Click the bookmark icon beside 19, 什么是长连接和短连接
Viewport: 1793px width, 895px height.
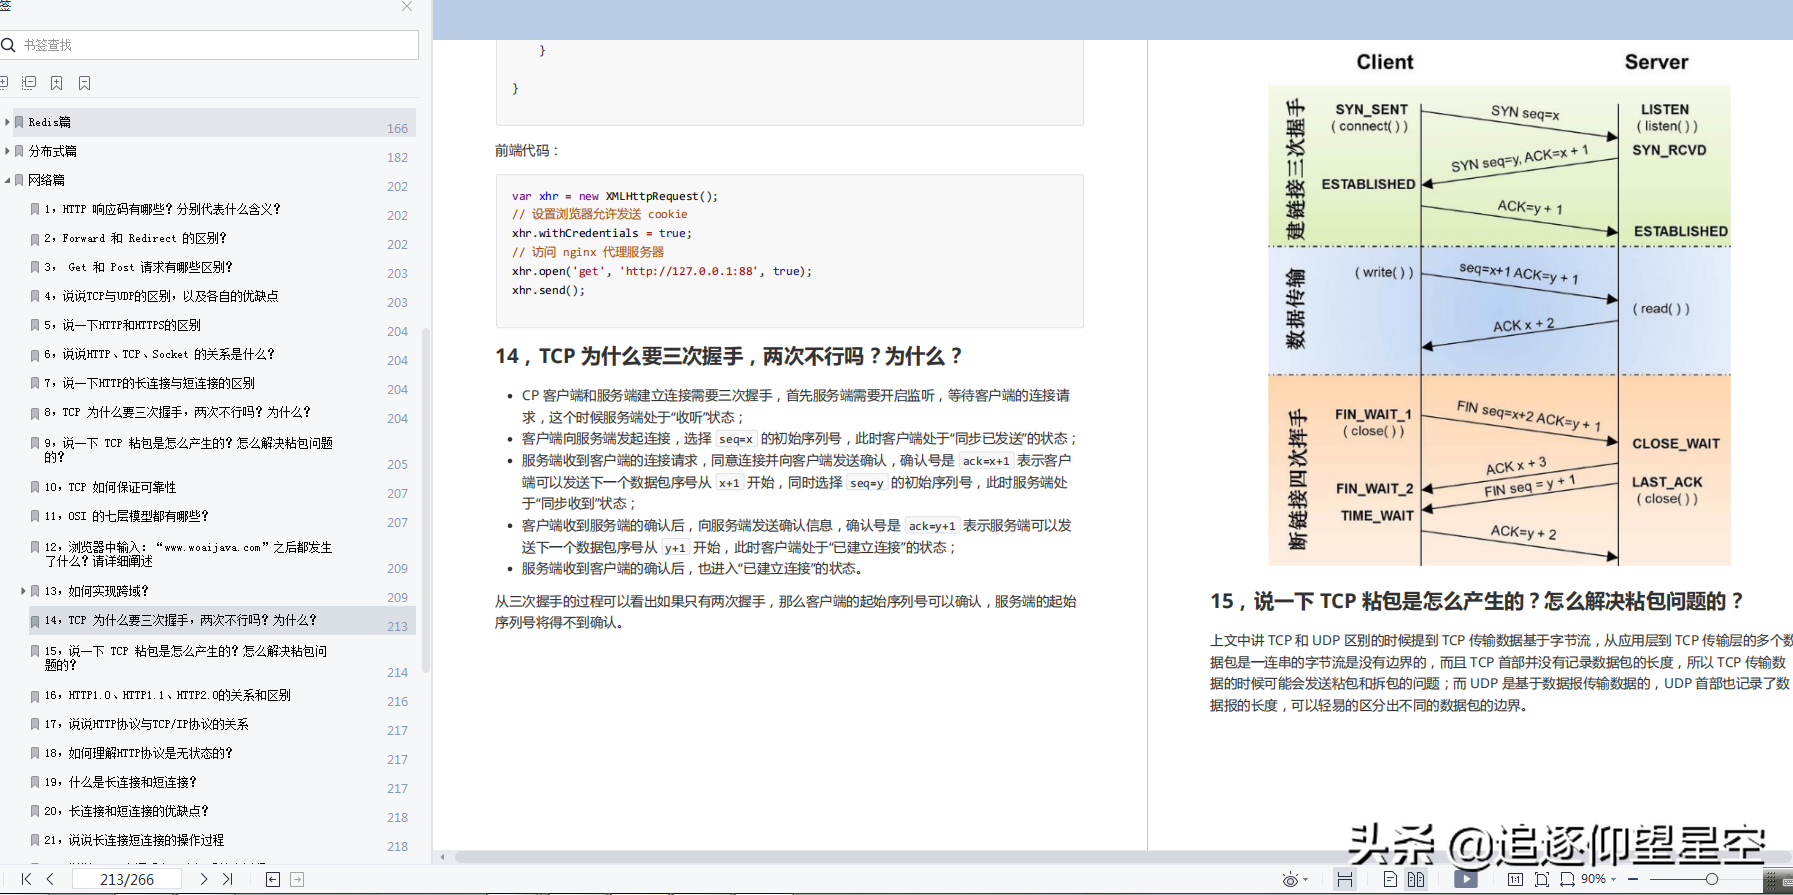click(x=35, y=782)
